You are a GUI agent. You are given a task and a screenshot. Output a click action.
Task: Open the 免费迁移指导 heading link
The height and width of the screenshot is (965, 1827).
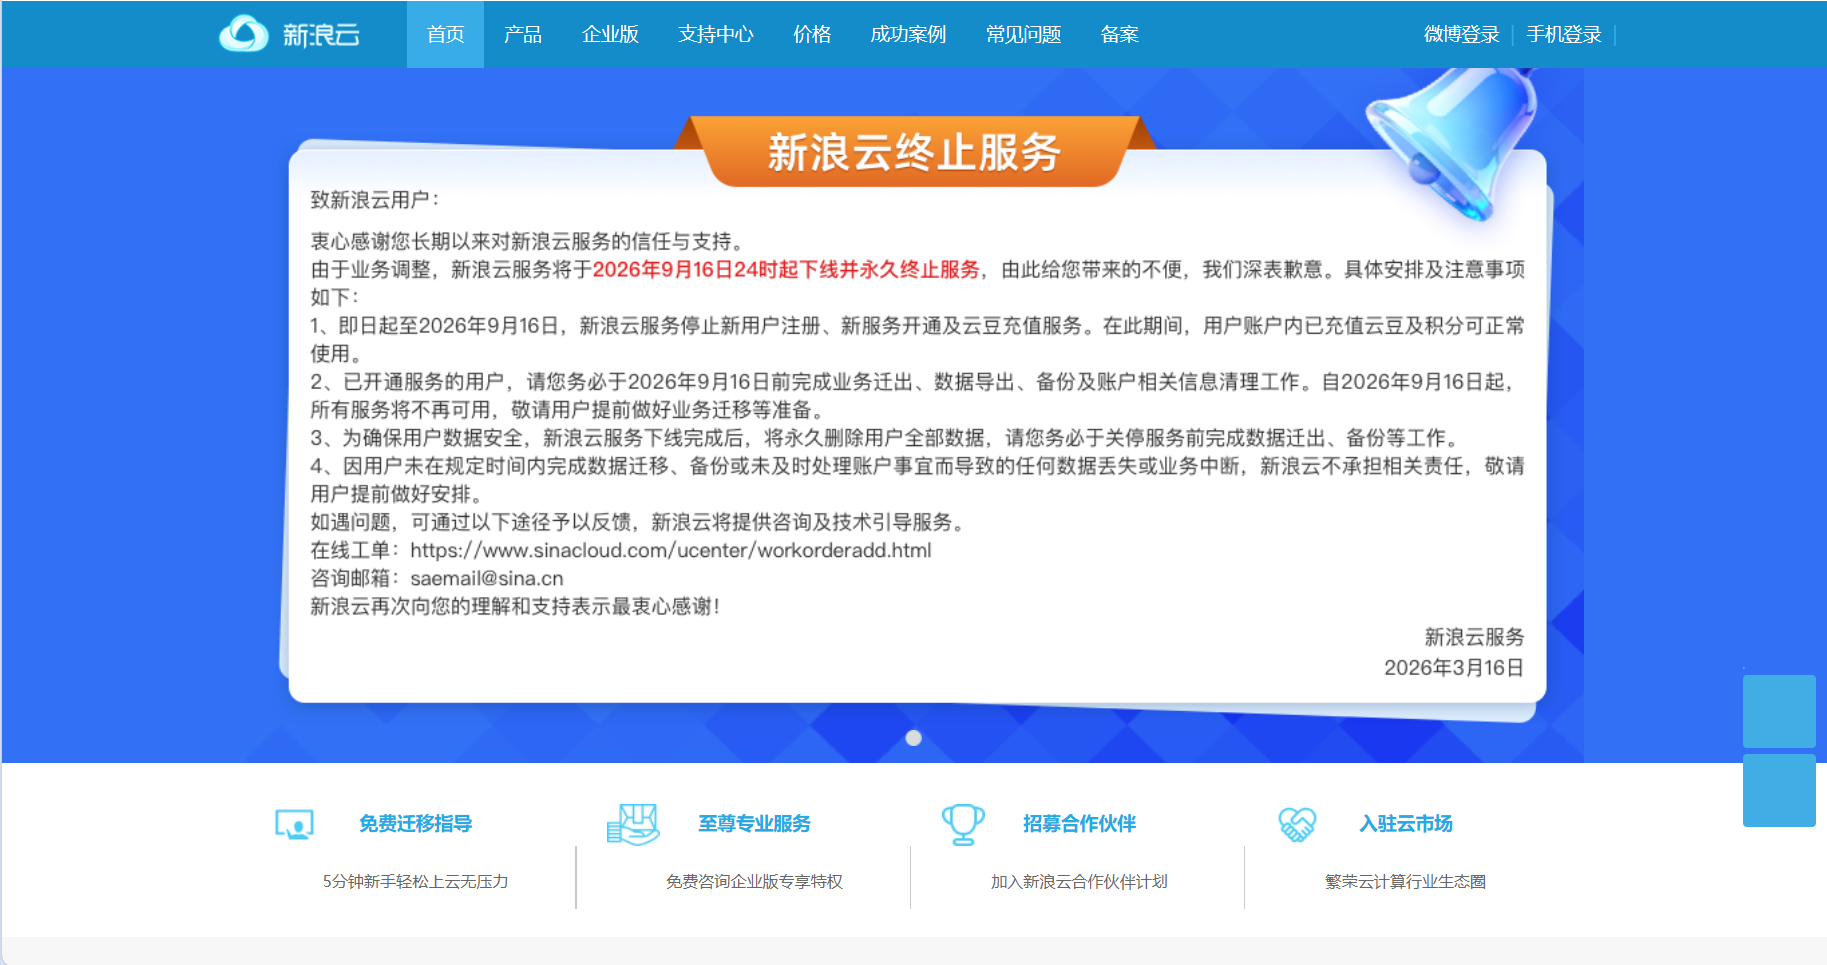tap(416, 823)
